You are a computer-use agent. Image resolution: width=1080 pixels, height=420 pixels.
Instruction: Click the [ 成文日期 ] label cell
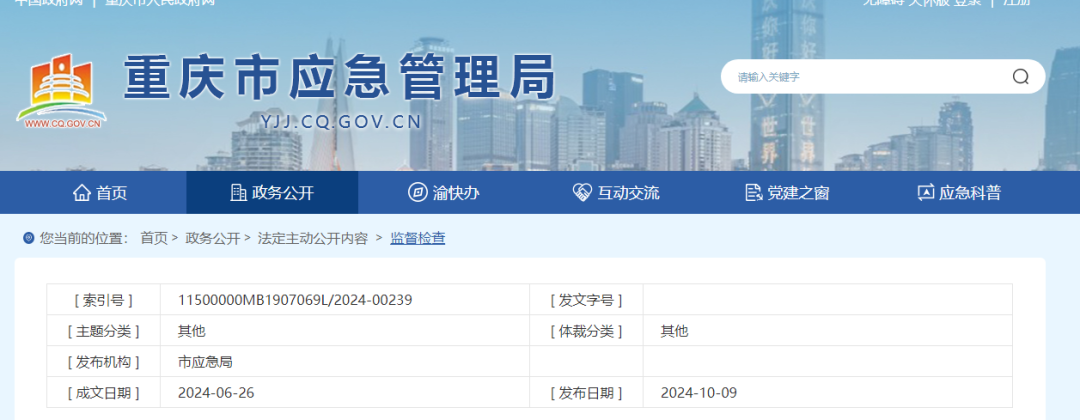(103, 392)
